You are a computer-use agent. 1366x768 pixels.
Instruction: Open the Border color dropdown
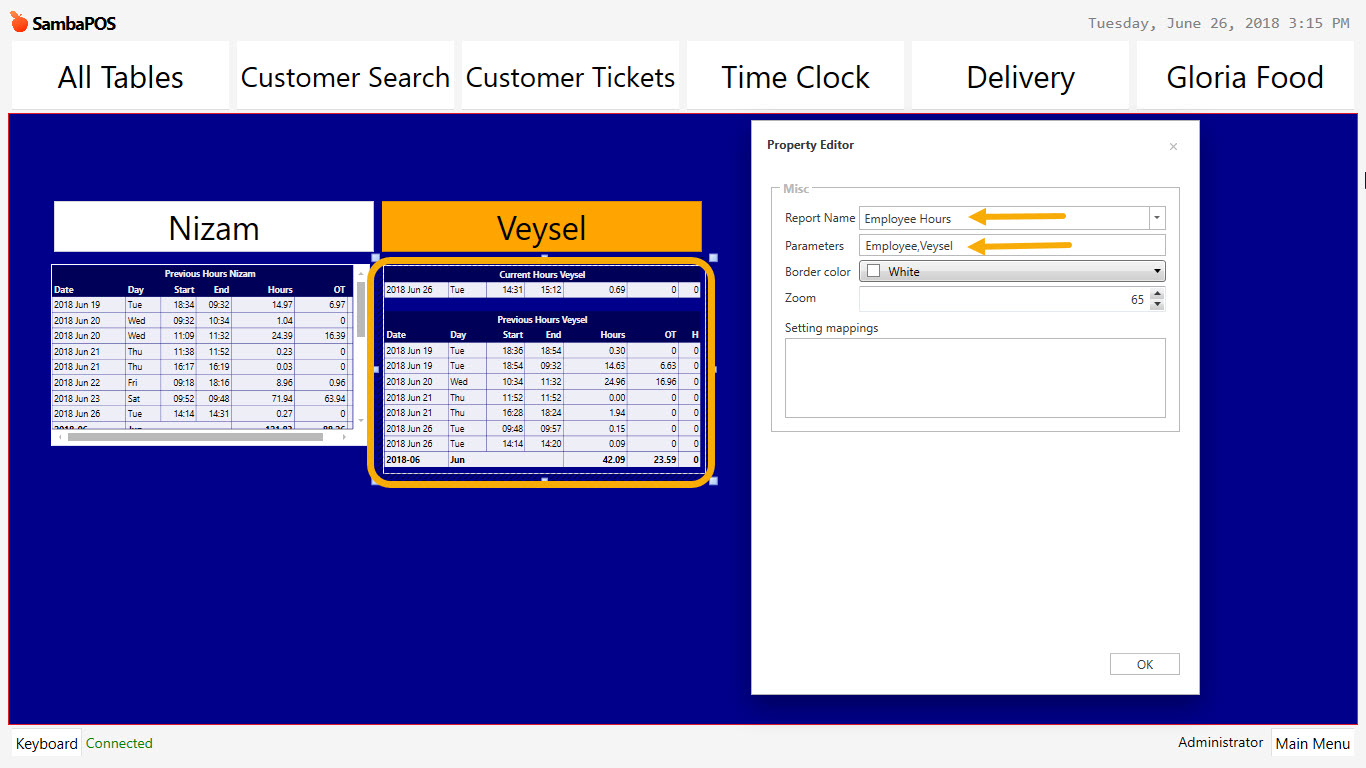(x=1156, y=270)
